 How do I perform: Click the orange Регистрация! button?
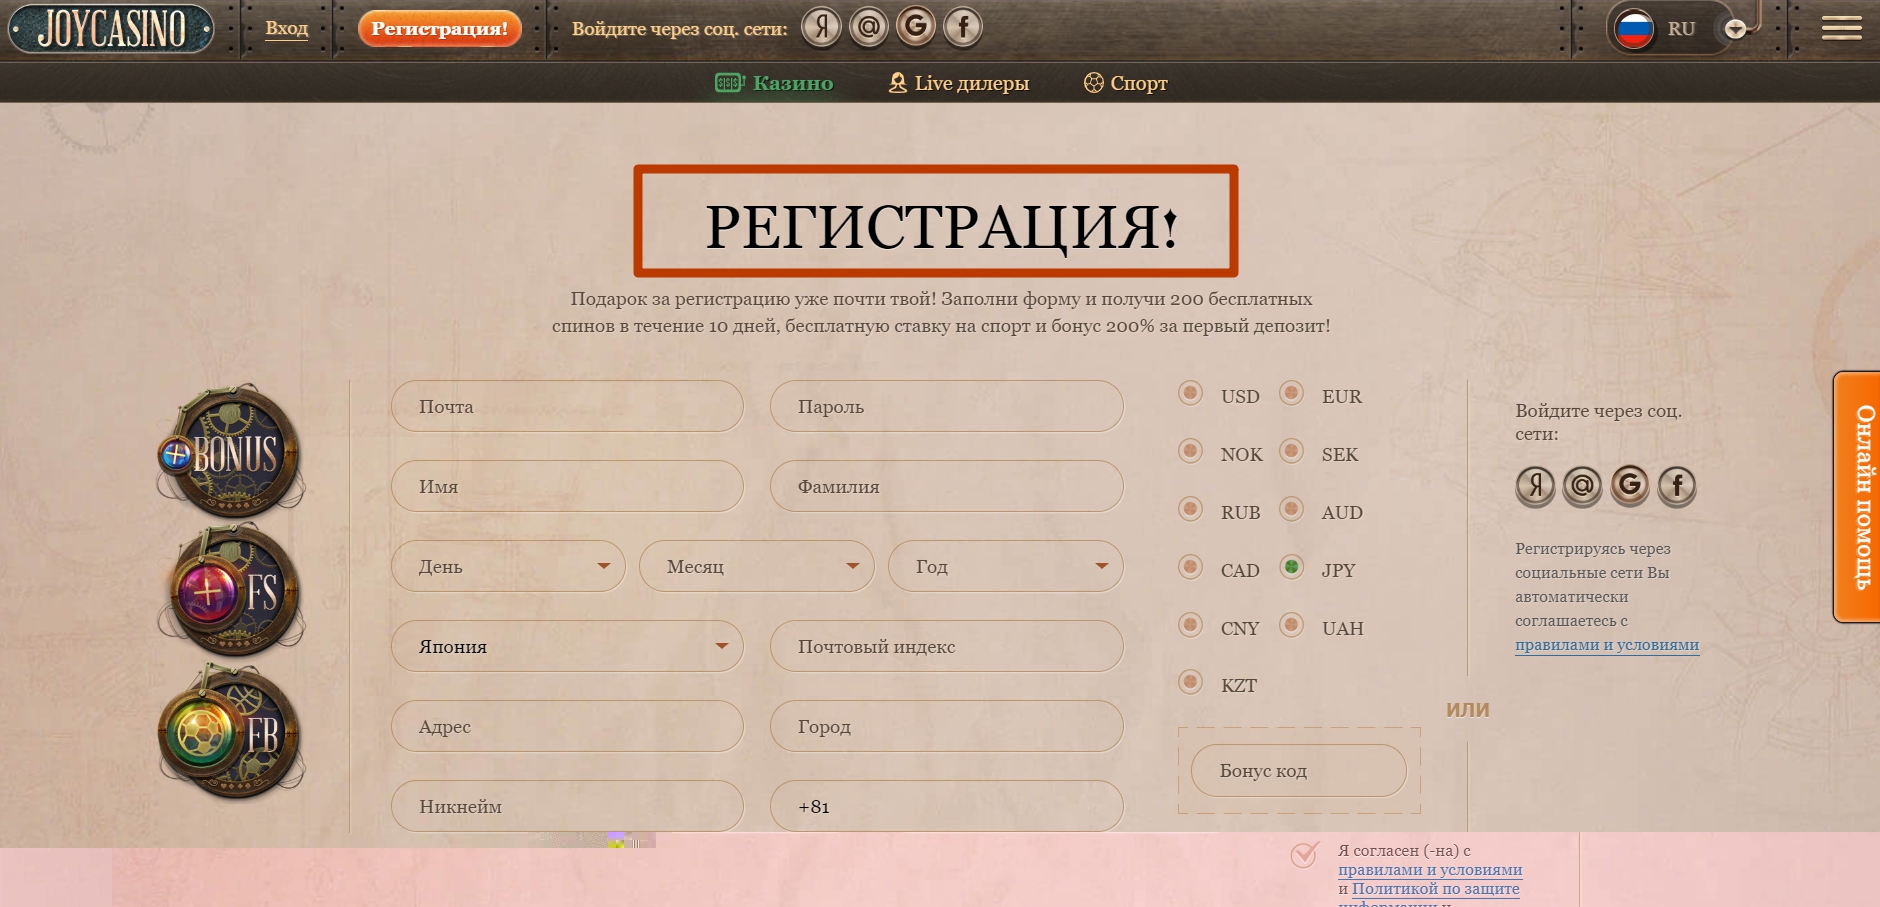[x=439, y=28]
